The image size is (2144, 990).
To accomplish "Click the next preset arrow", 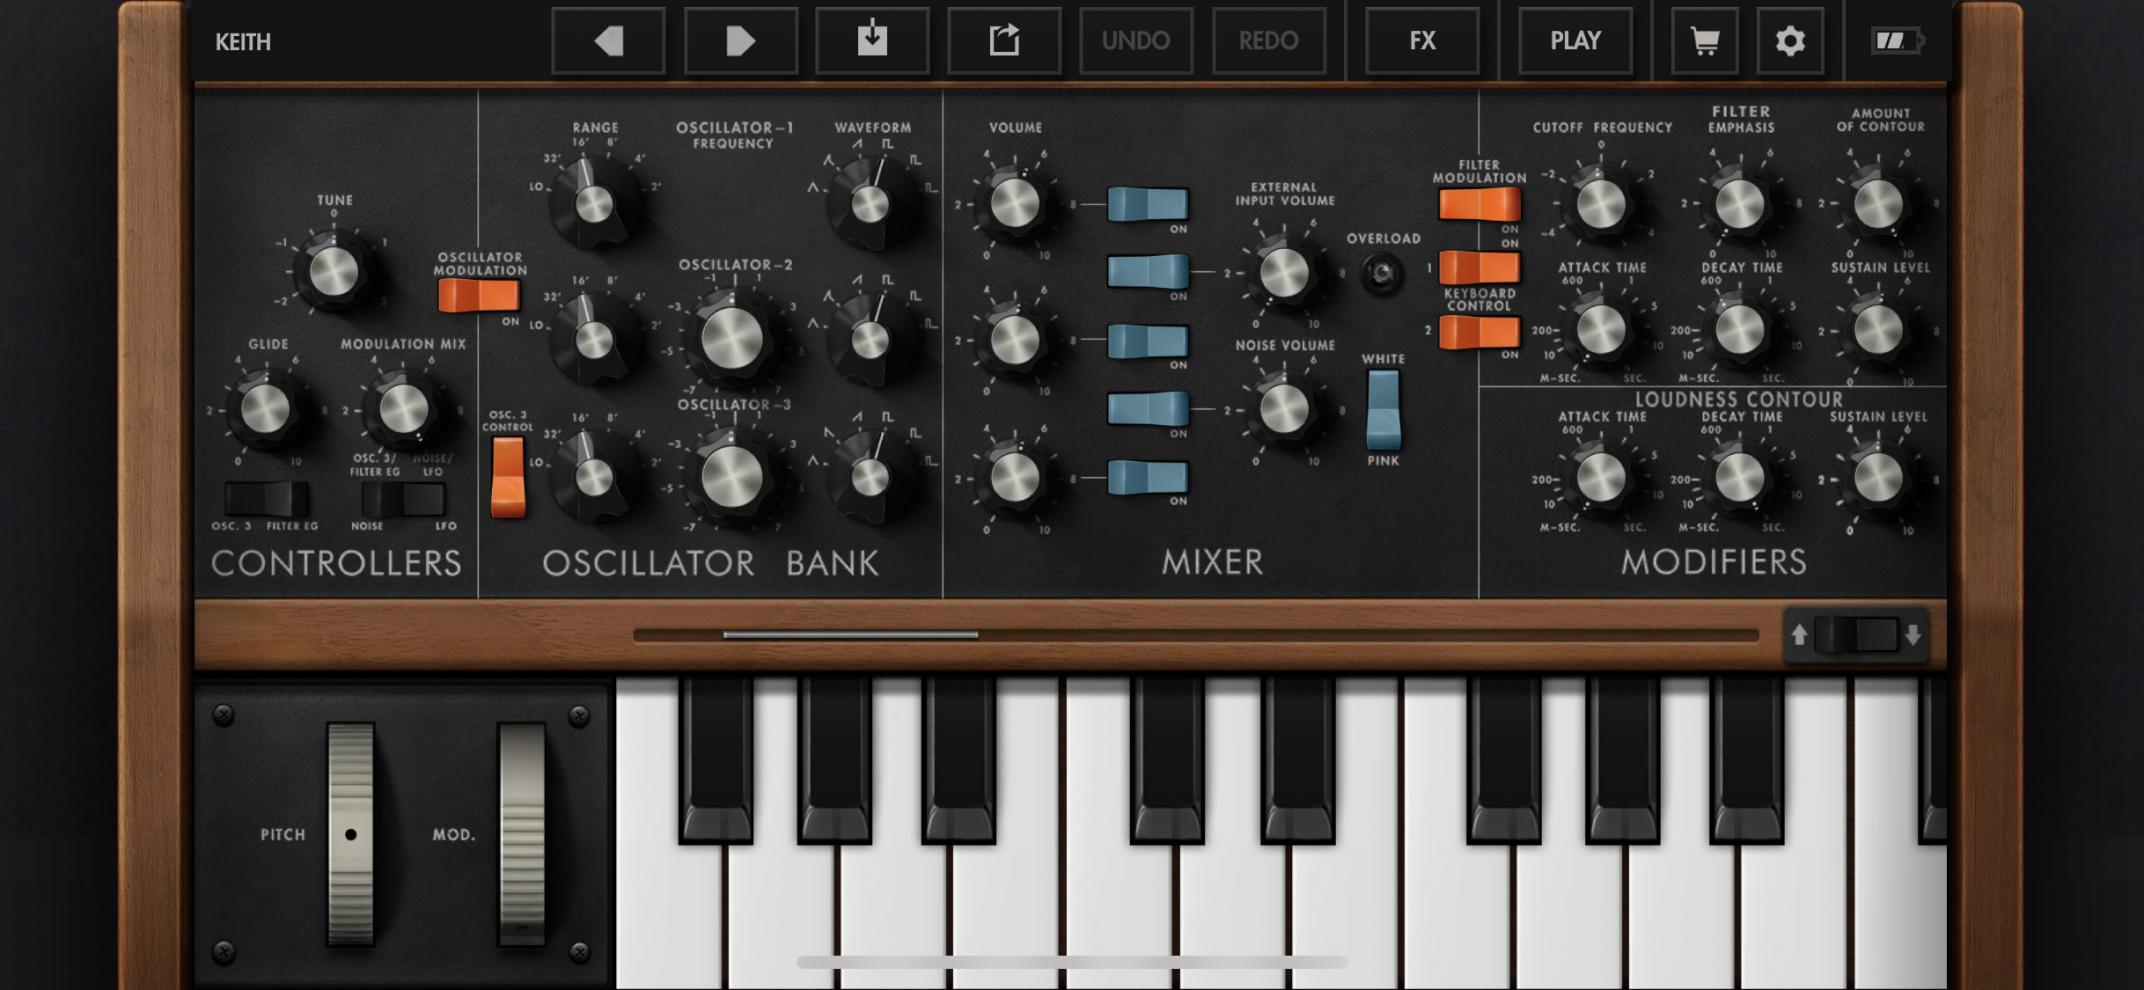I will 740,40.
